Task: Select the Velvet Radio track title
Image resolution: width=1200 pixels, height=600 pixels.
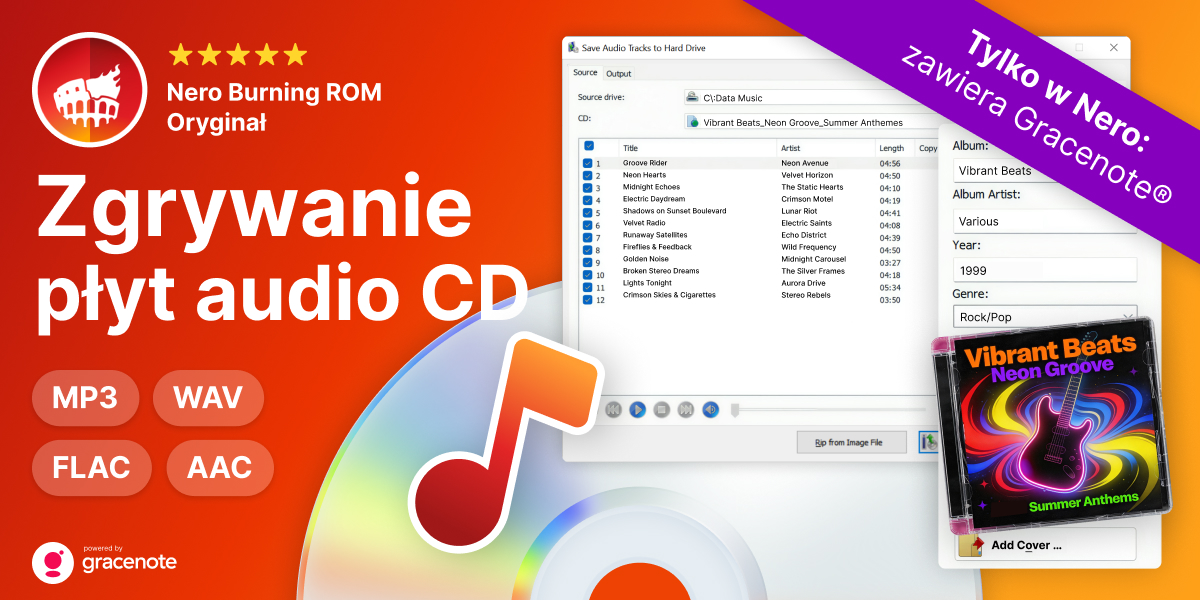Action: pyautogui.click(x=644, y=223)
